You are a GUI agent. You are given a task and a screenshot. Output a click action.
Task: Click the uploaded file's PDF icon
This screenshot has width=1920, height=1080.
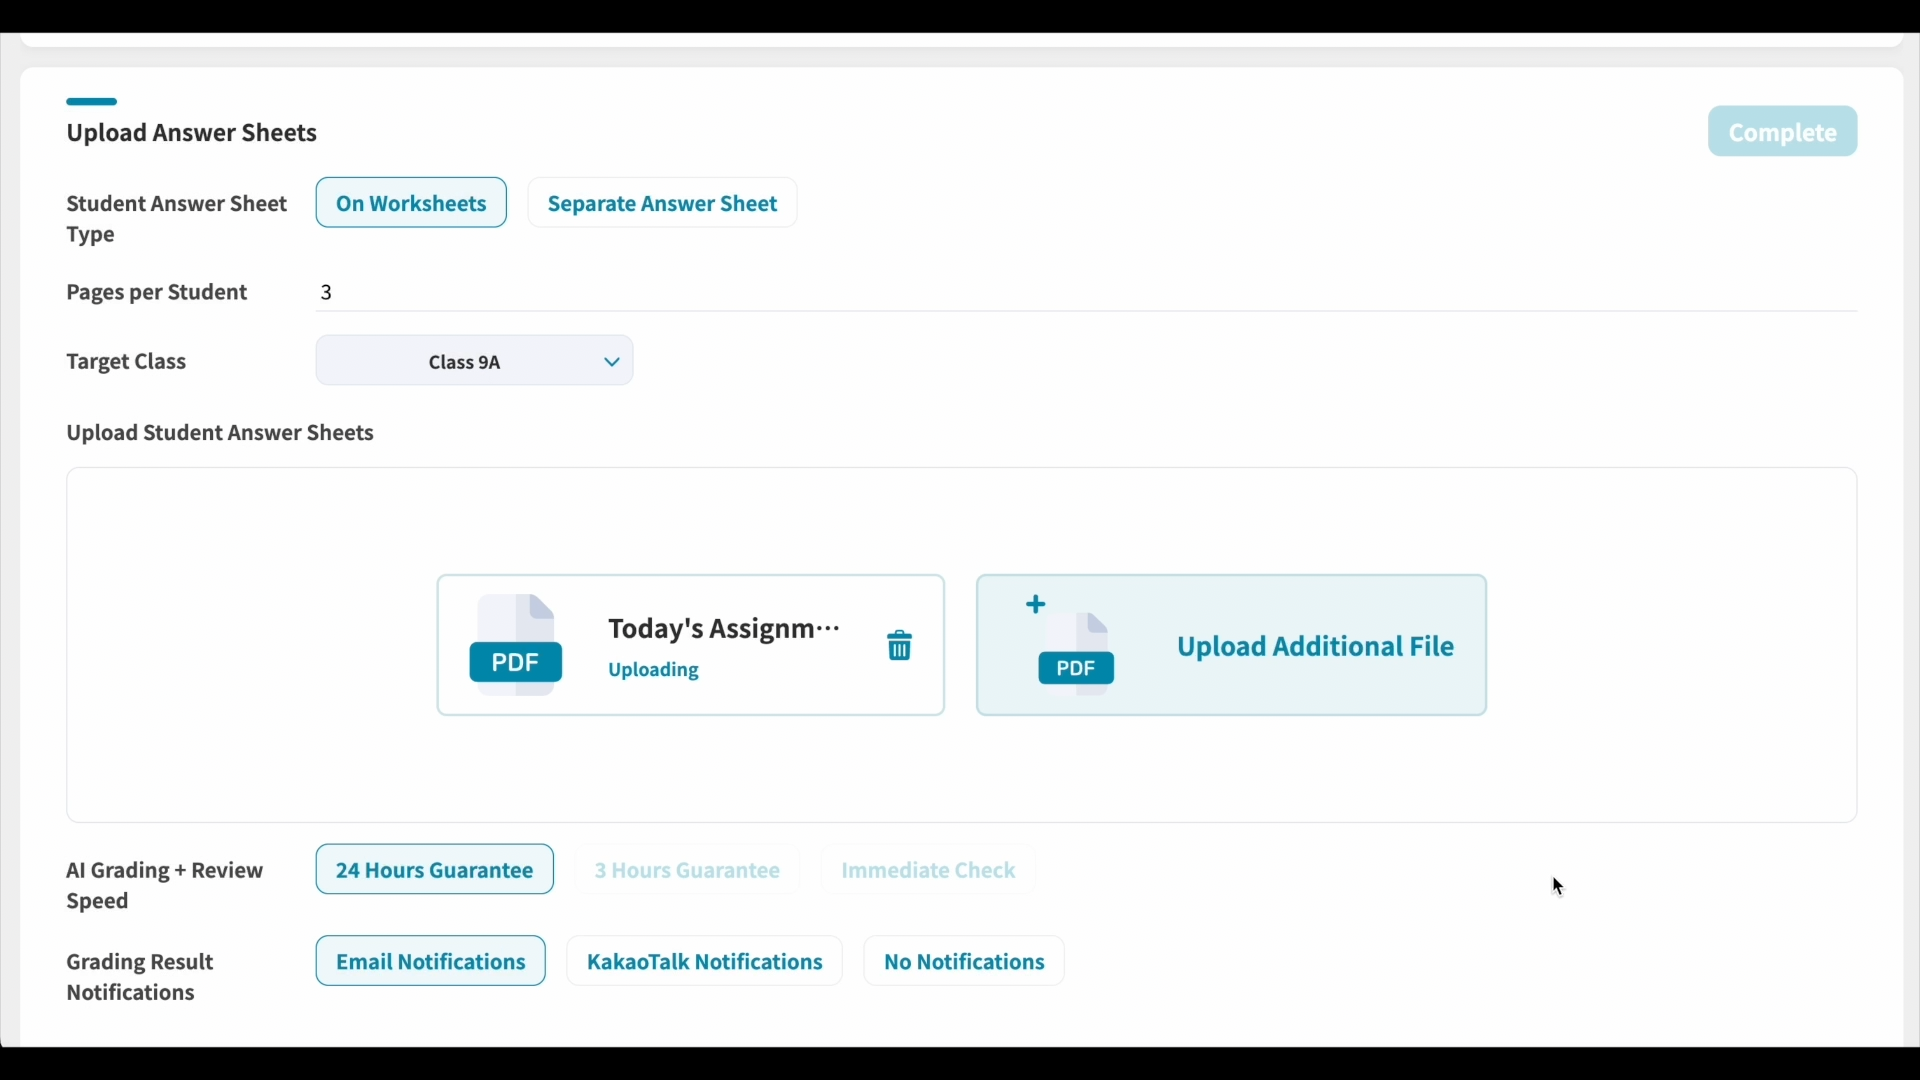[x=516, y=645]
